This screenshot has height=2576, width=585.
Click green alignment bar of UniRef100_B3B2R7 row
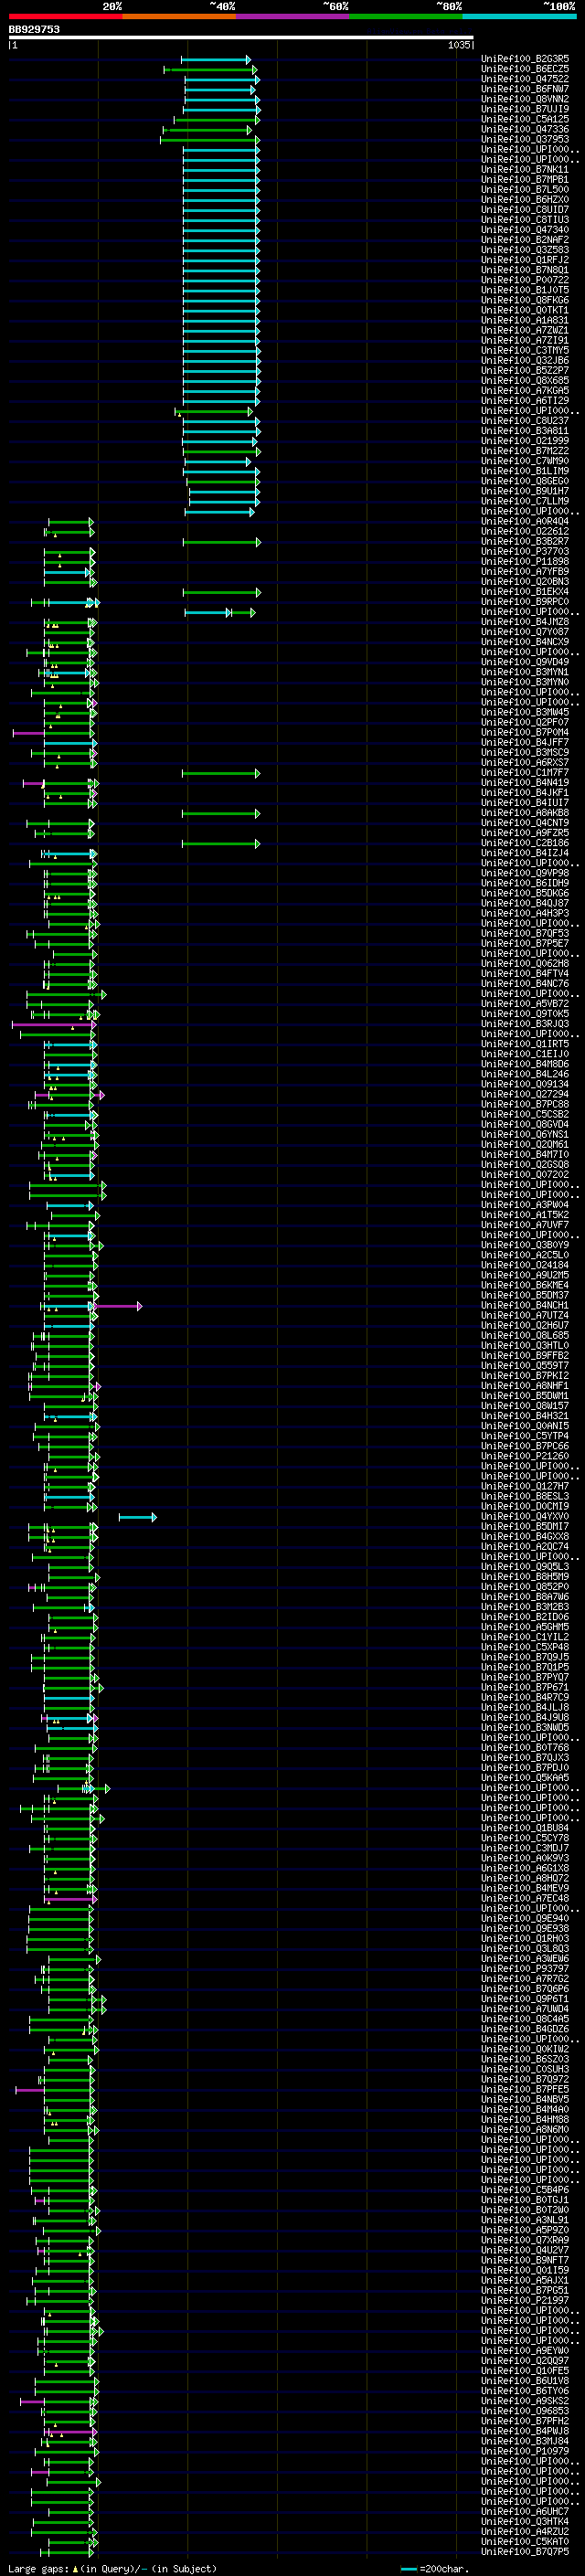(221, 542)
